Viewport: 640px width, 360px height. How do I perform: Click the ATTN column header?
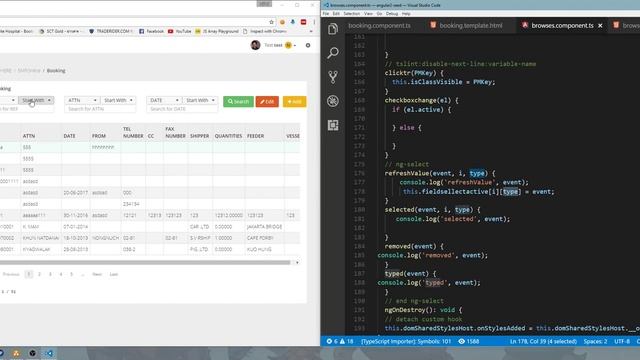pos(29,136)
